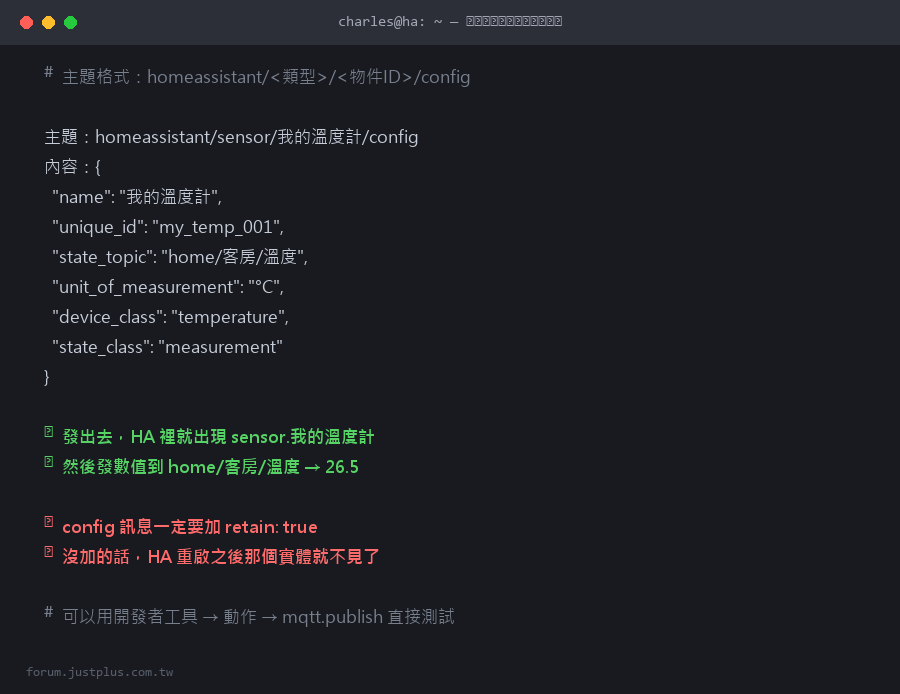Click the red close window button
Image resolution: width=900 pixels, height=694 pixels.
[x=26, y=22]
